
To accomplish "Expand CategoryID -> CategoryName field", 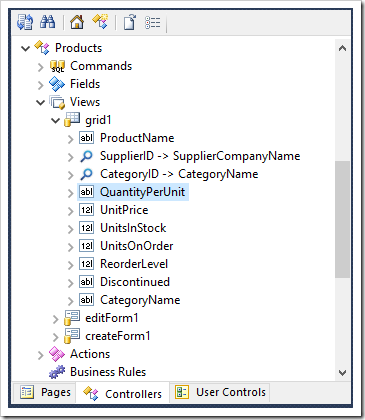I will (70, 175).
